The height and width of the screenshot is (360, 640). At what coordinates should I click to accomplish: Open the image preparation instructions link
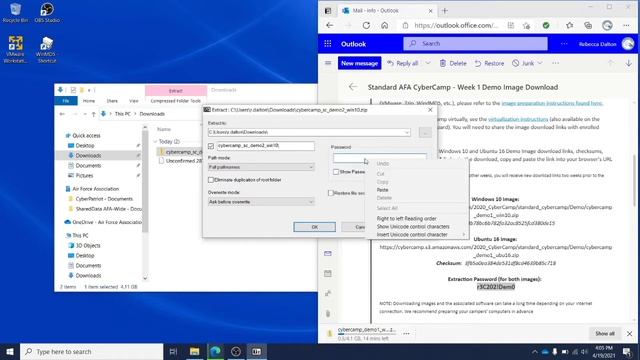(x=552, y=103)
